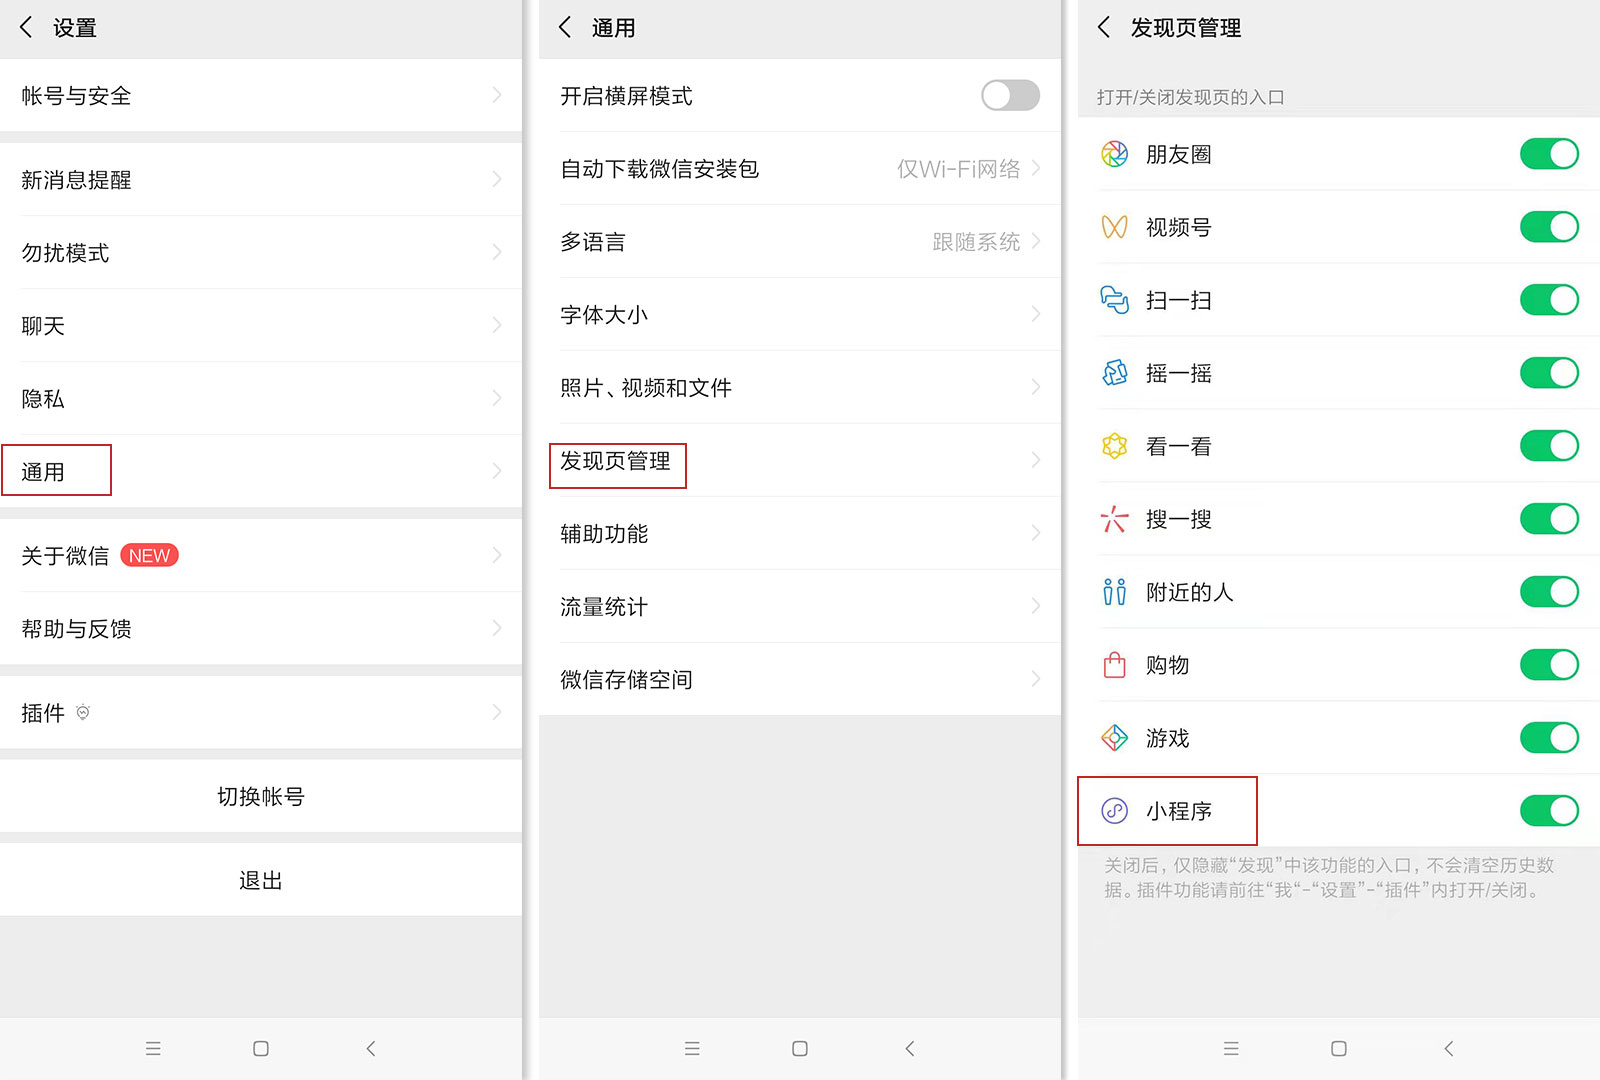The height and width of the screenshot is (1080, 1600).
Task: Expand the 多语言 language option showing 跟随系统
Action: [x=800, y=242]
